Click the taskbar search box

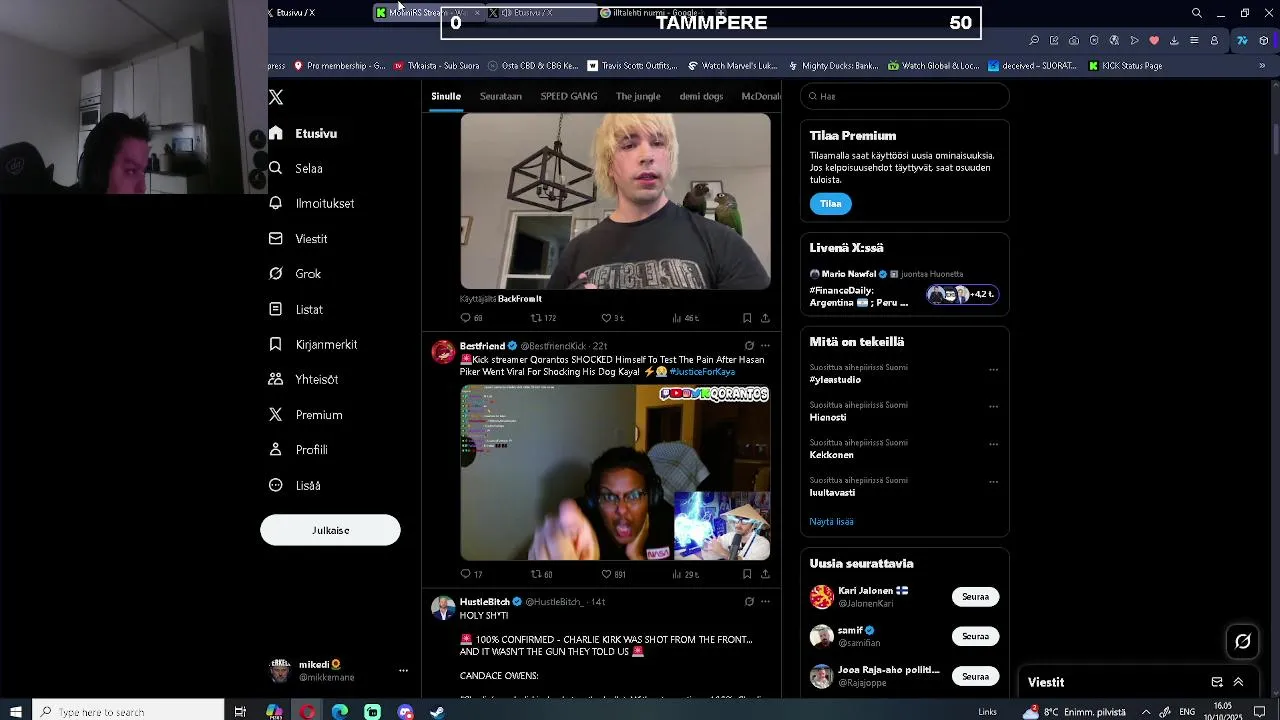pyautogui.click(x=129, y=712)
